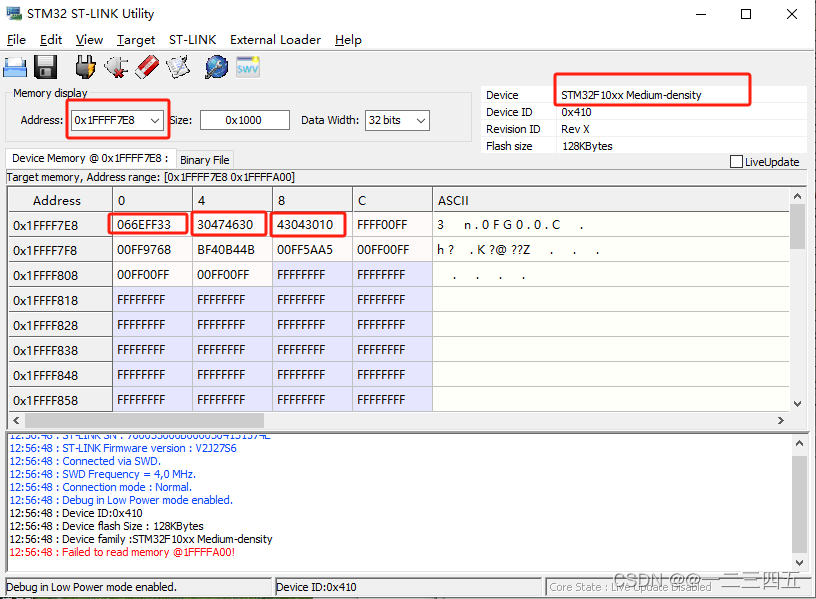Click the STM32 ST-LINK Utility title icon
Viewport: 816px width, 599px height.
(14, 13)
